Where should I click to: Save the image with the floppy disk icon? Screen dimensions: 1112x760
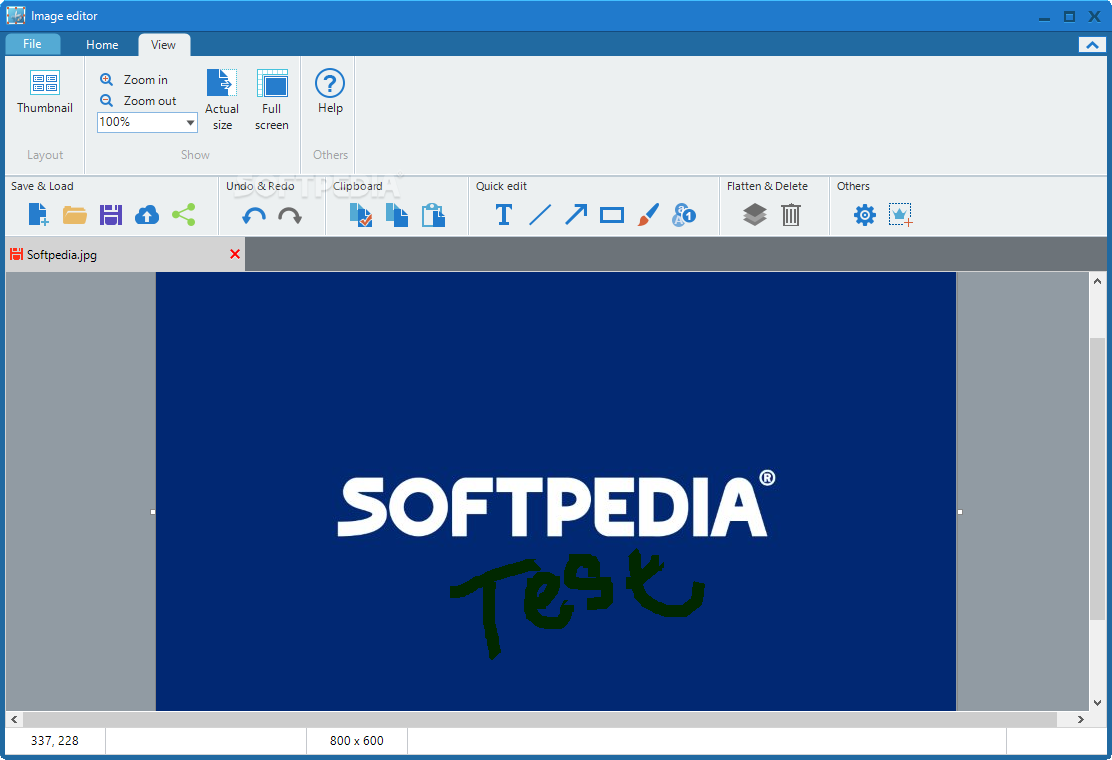[111, 214]
